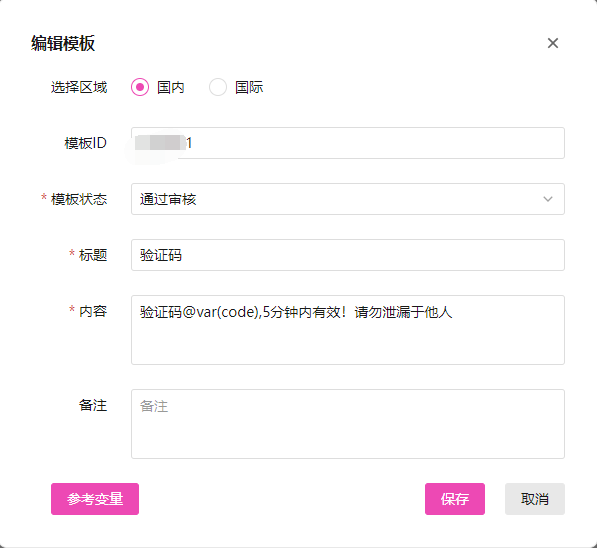Click into the 标题 field containing 验证码
Screen dimensions: 597x548
tap(348, 255)
